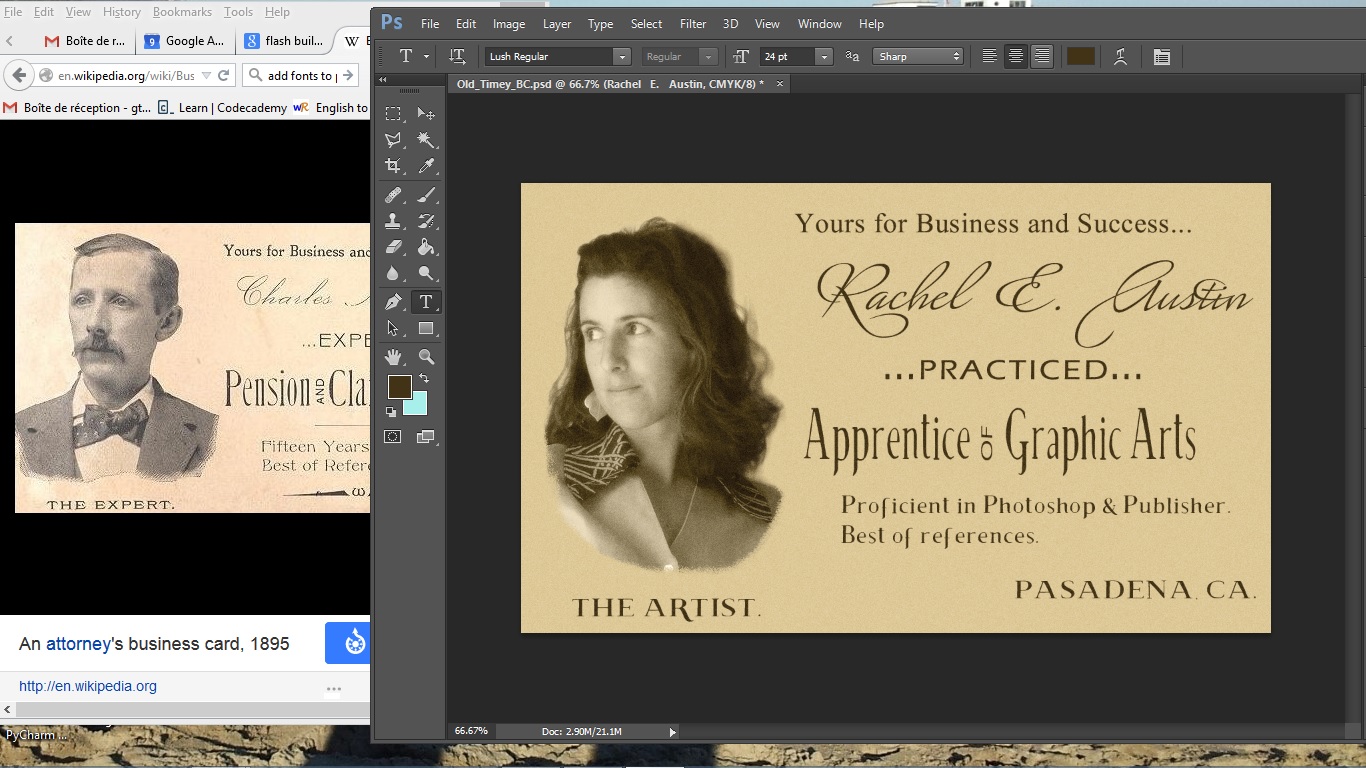The height and width of the screenshot is (768, 1366).
Task: Switch to the Gmail browser tab
Action: (x=87, y=42)
